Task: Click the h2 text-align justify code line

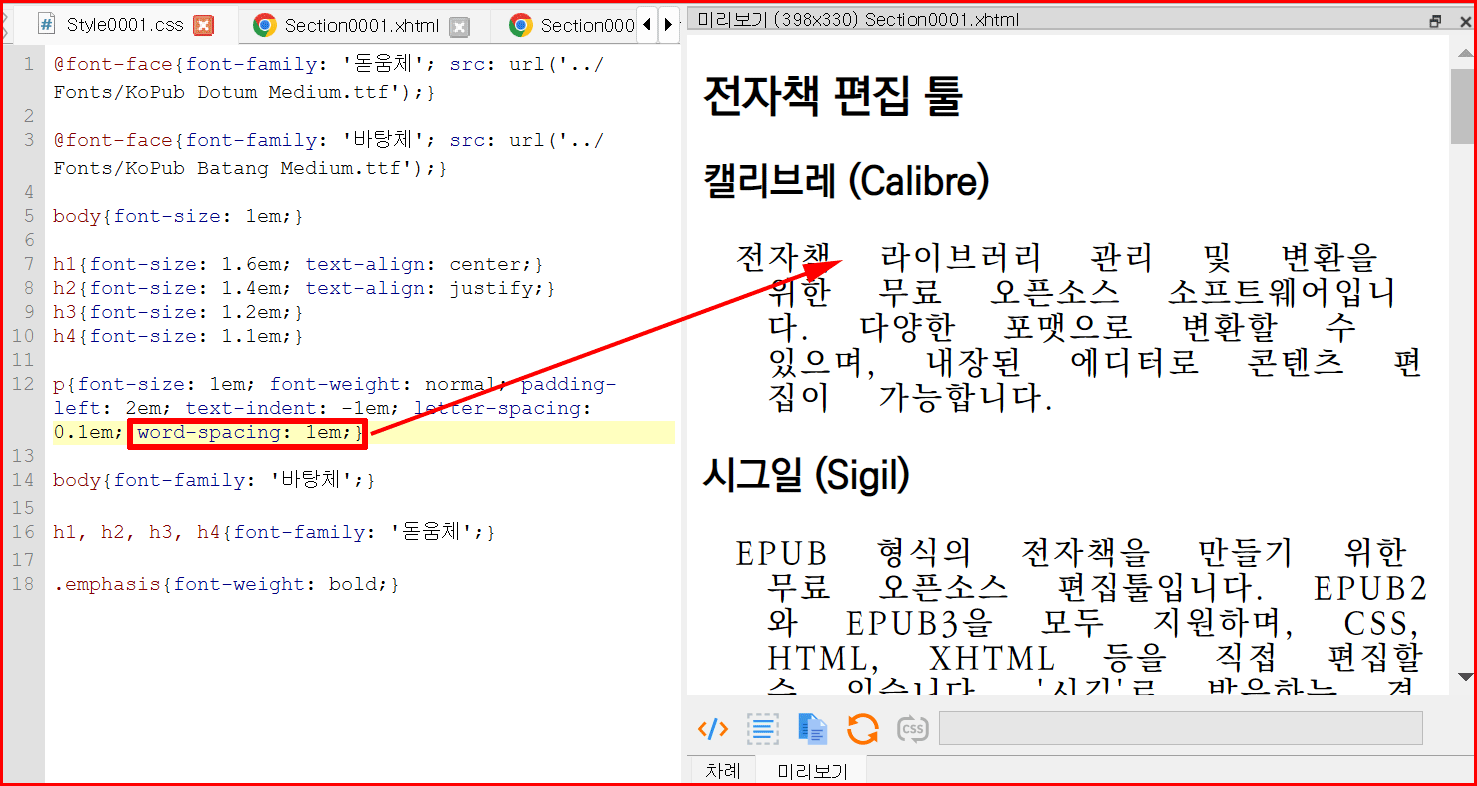Action: point(304,288)
